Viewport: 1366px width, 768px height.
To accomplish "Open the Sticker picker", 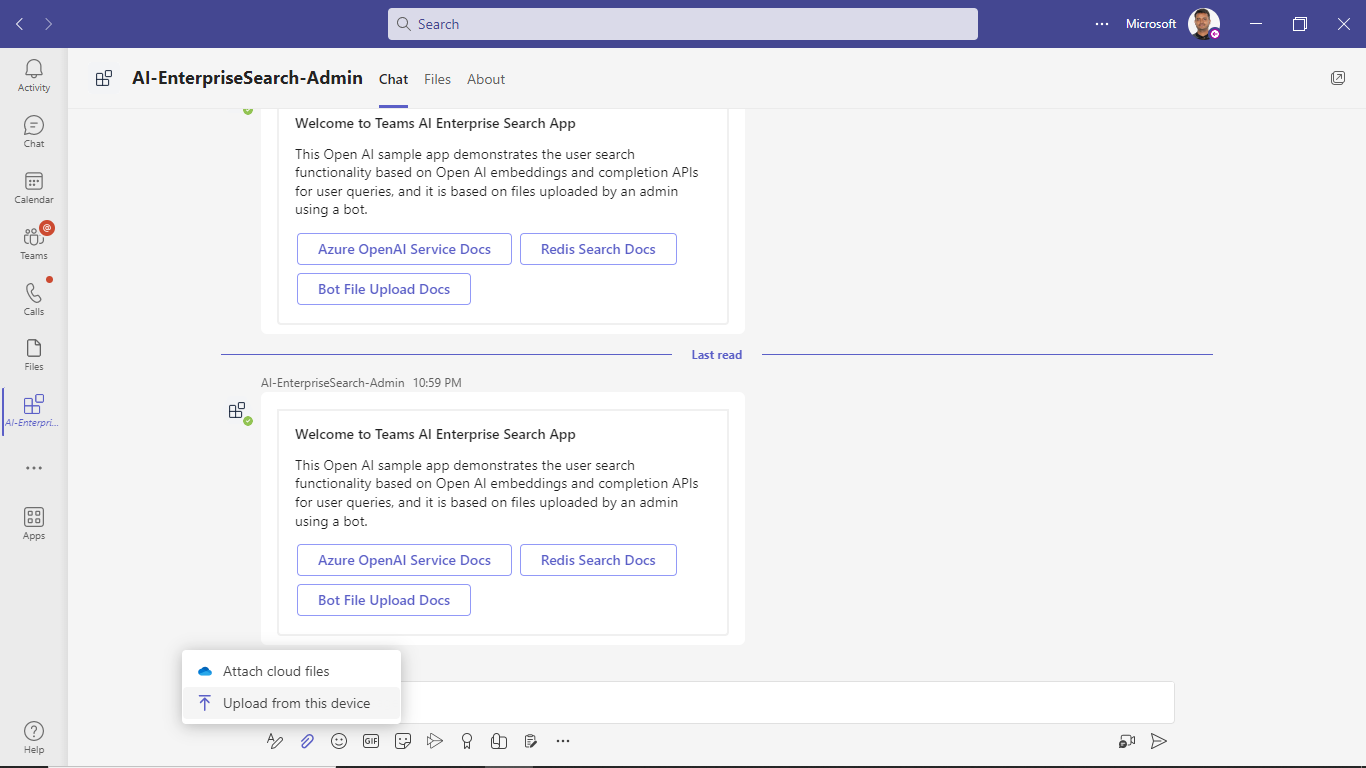I will point(403,741).
